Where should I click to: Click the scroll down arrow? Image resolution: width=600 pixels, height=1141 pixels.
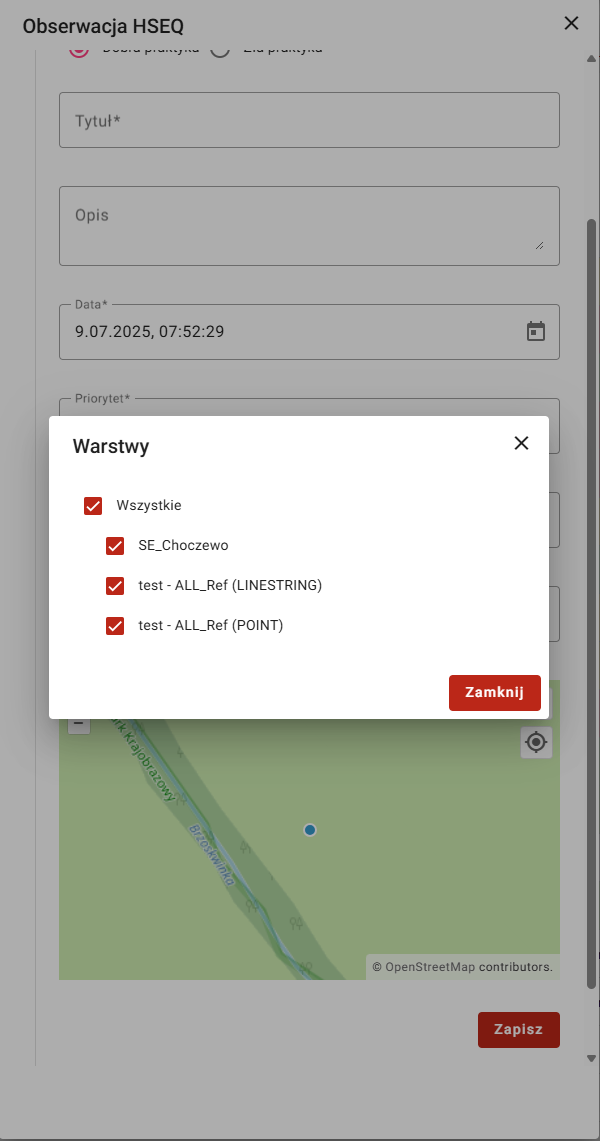pos(591,1058)
